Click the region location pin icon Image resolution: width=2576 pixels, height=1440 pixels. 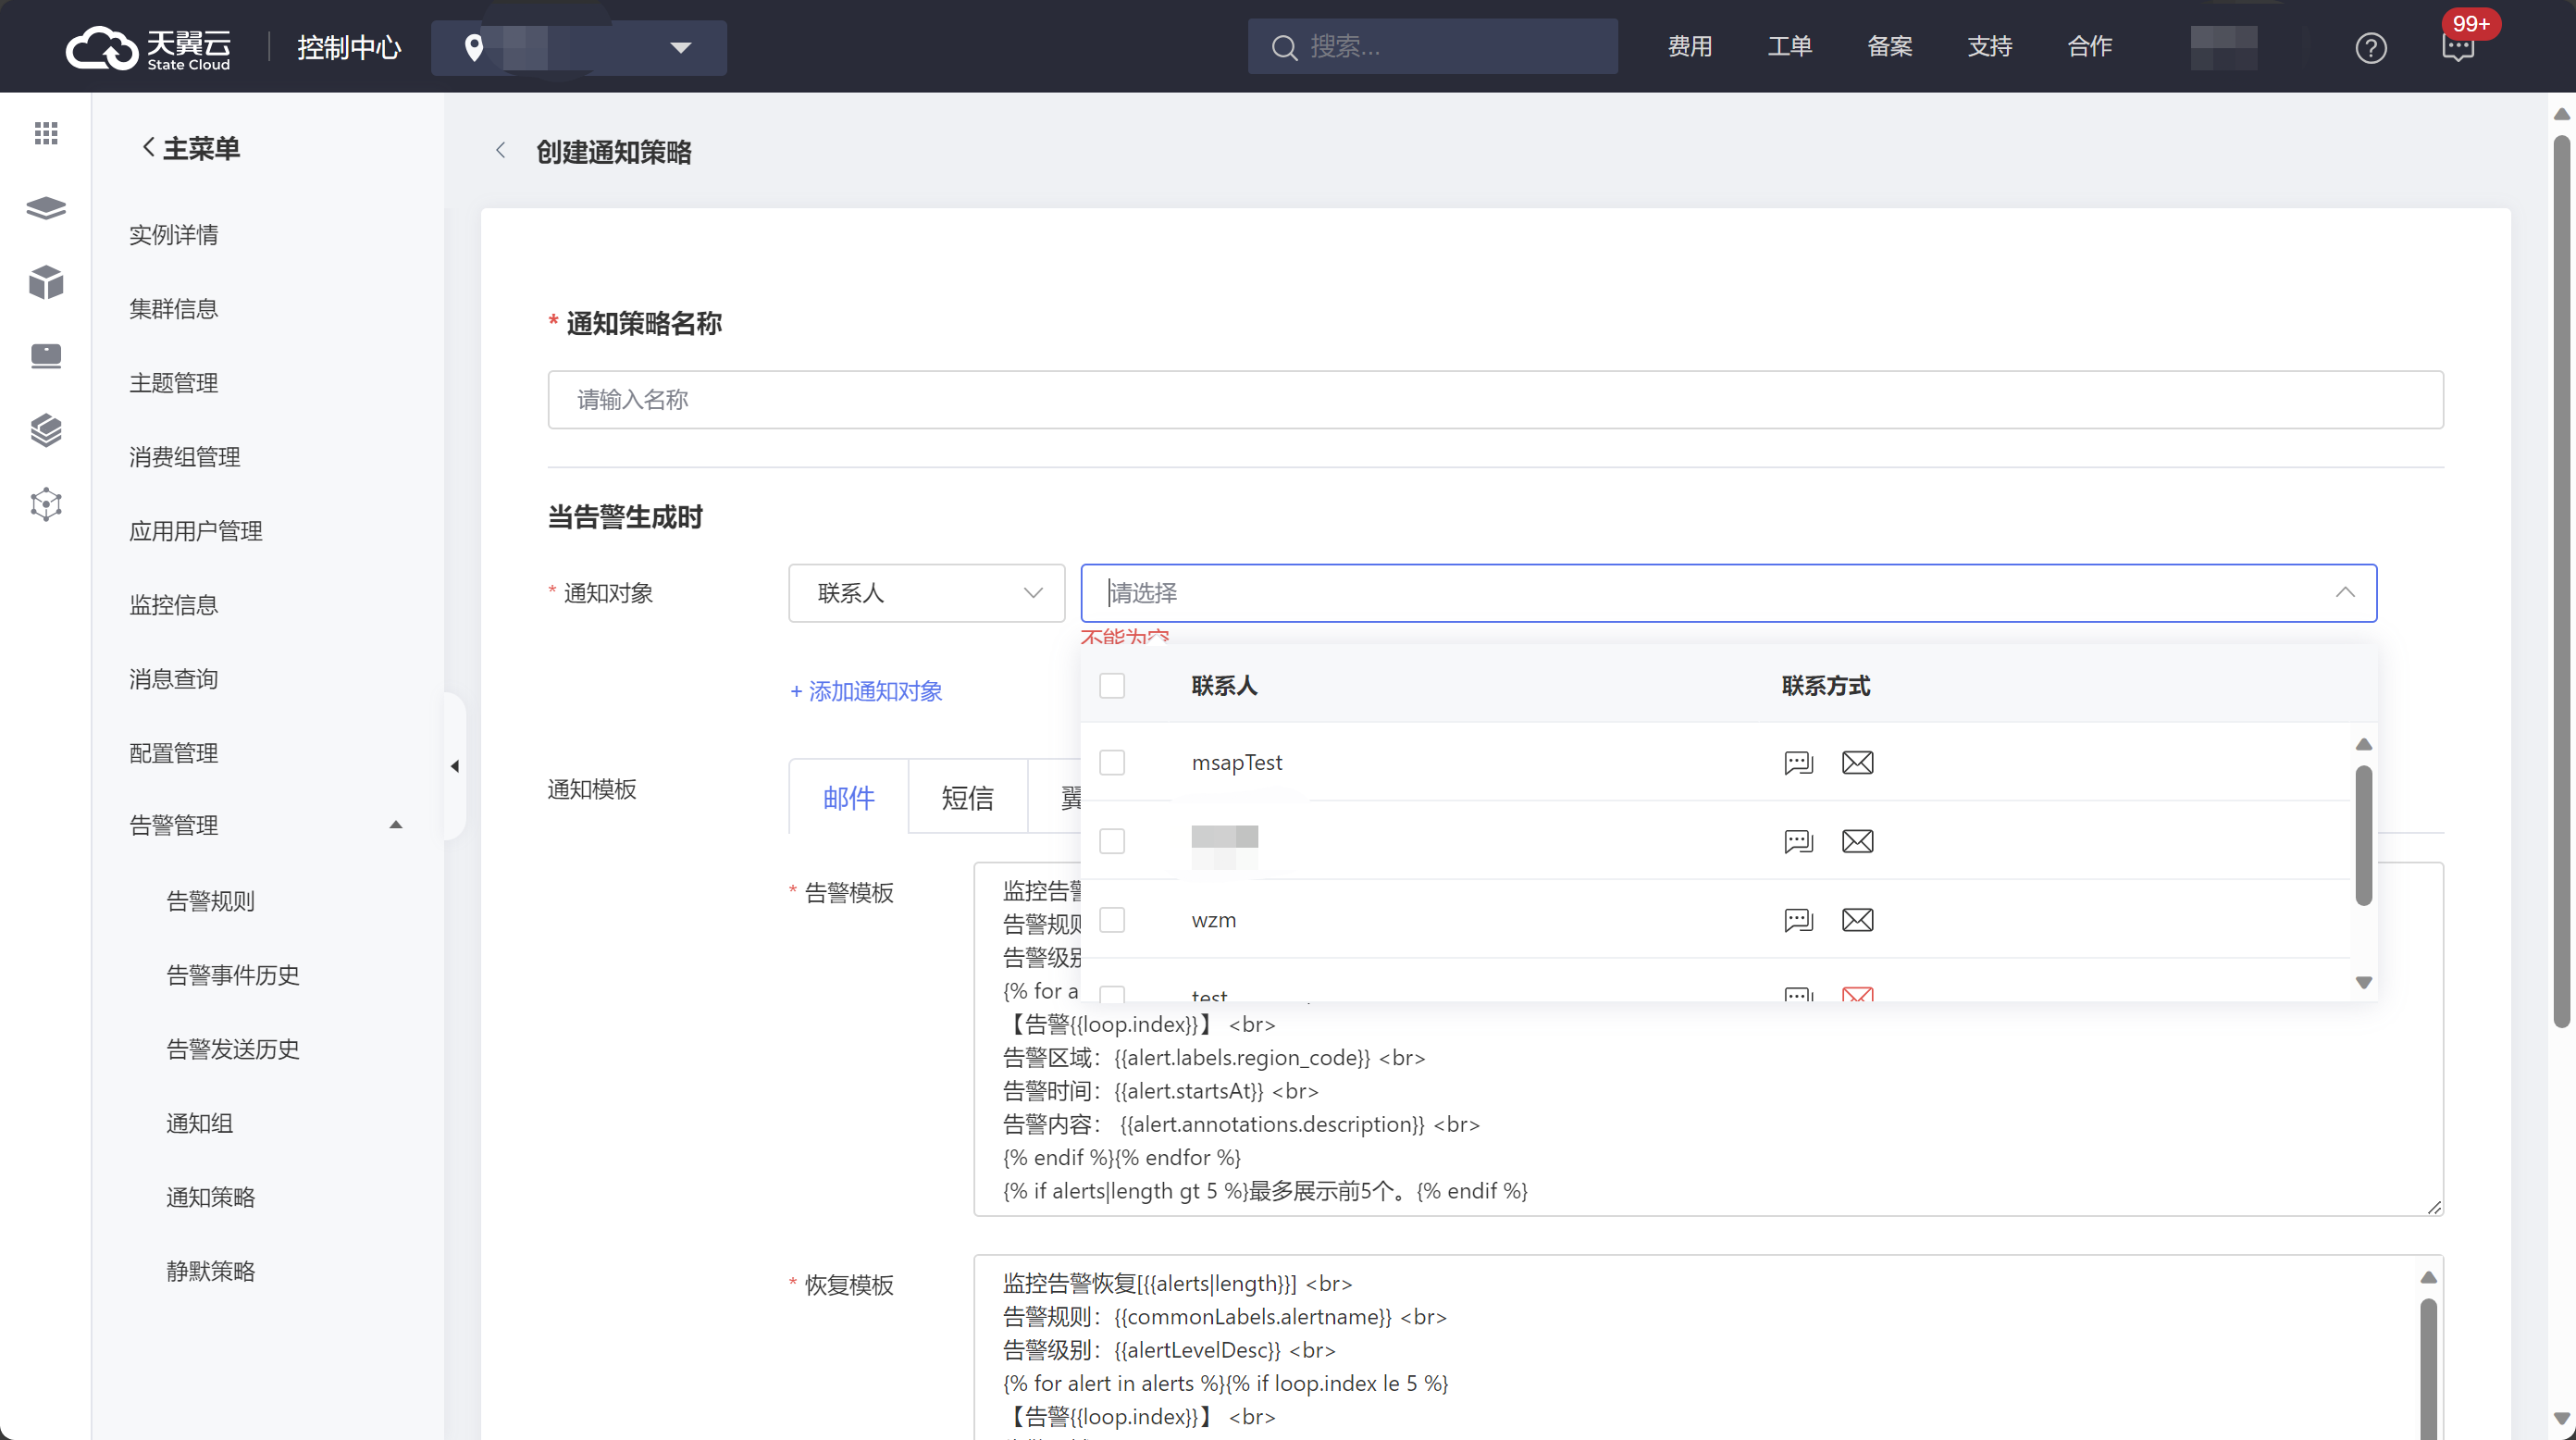click(x=474, y=47)
